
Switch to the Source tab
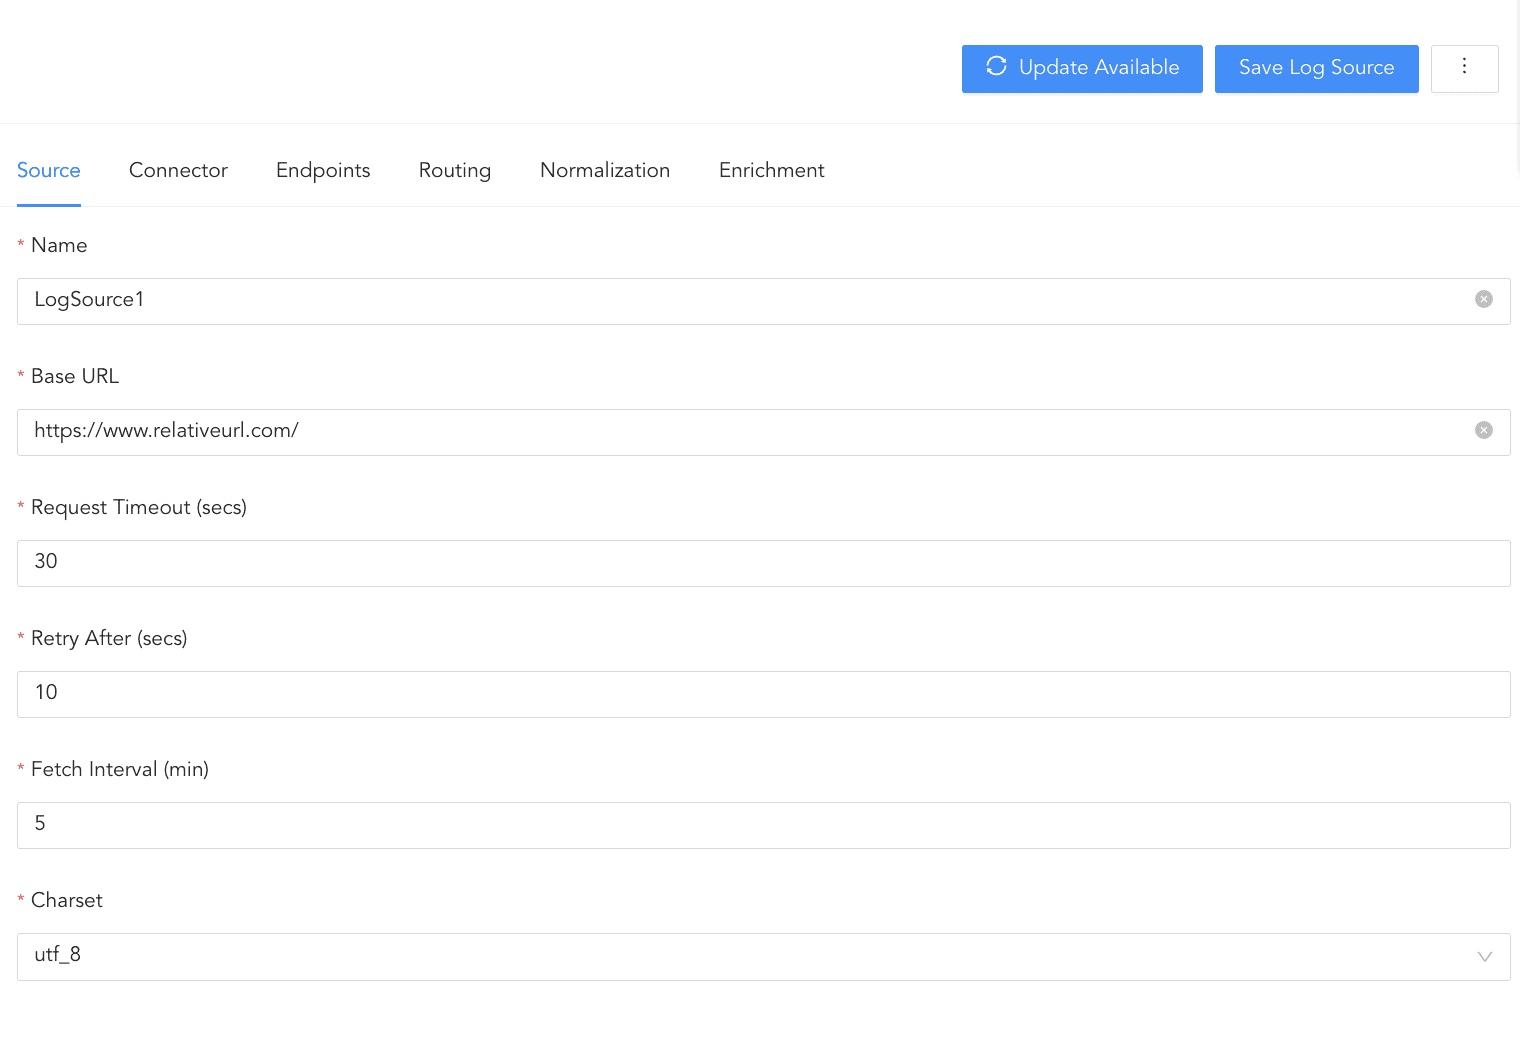pyautogui.click(x=49, y=170)
